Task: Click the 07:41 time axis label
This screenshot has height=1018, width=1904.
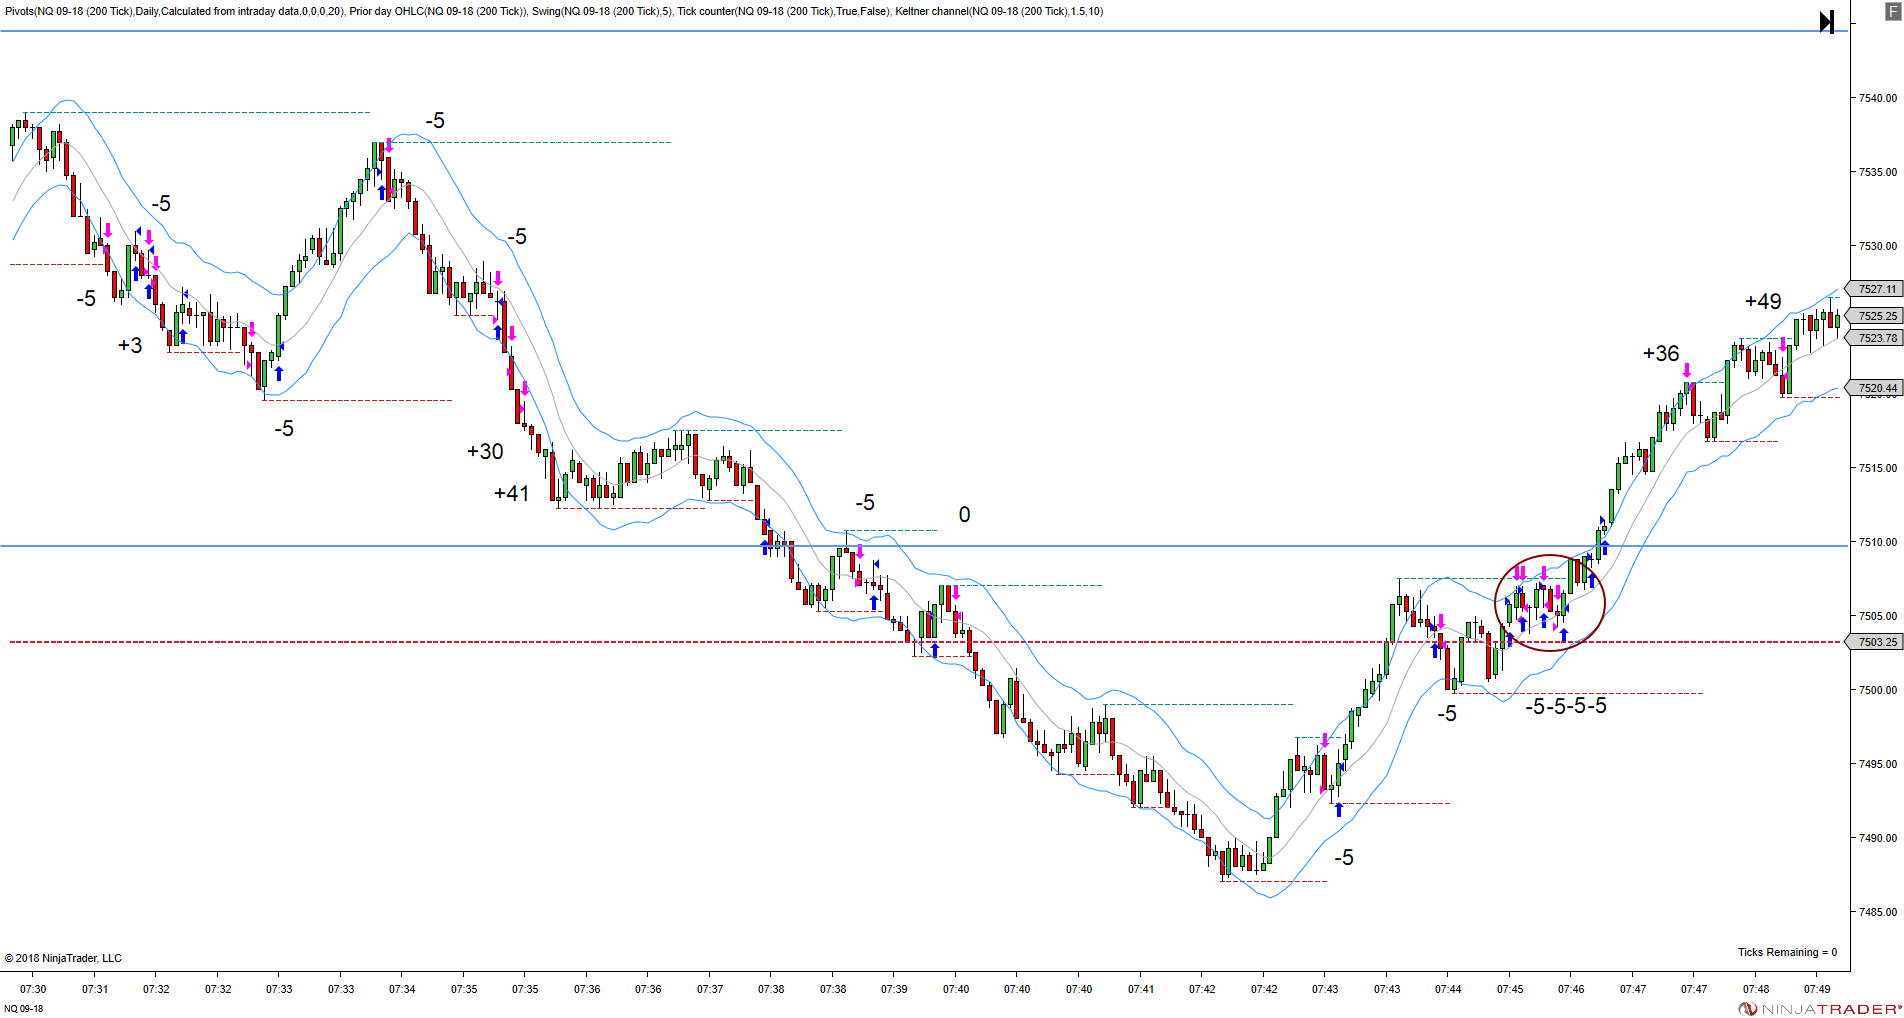Action: [1141, 989]
